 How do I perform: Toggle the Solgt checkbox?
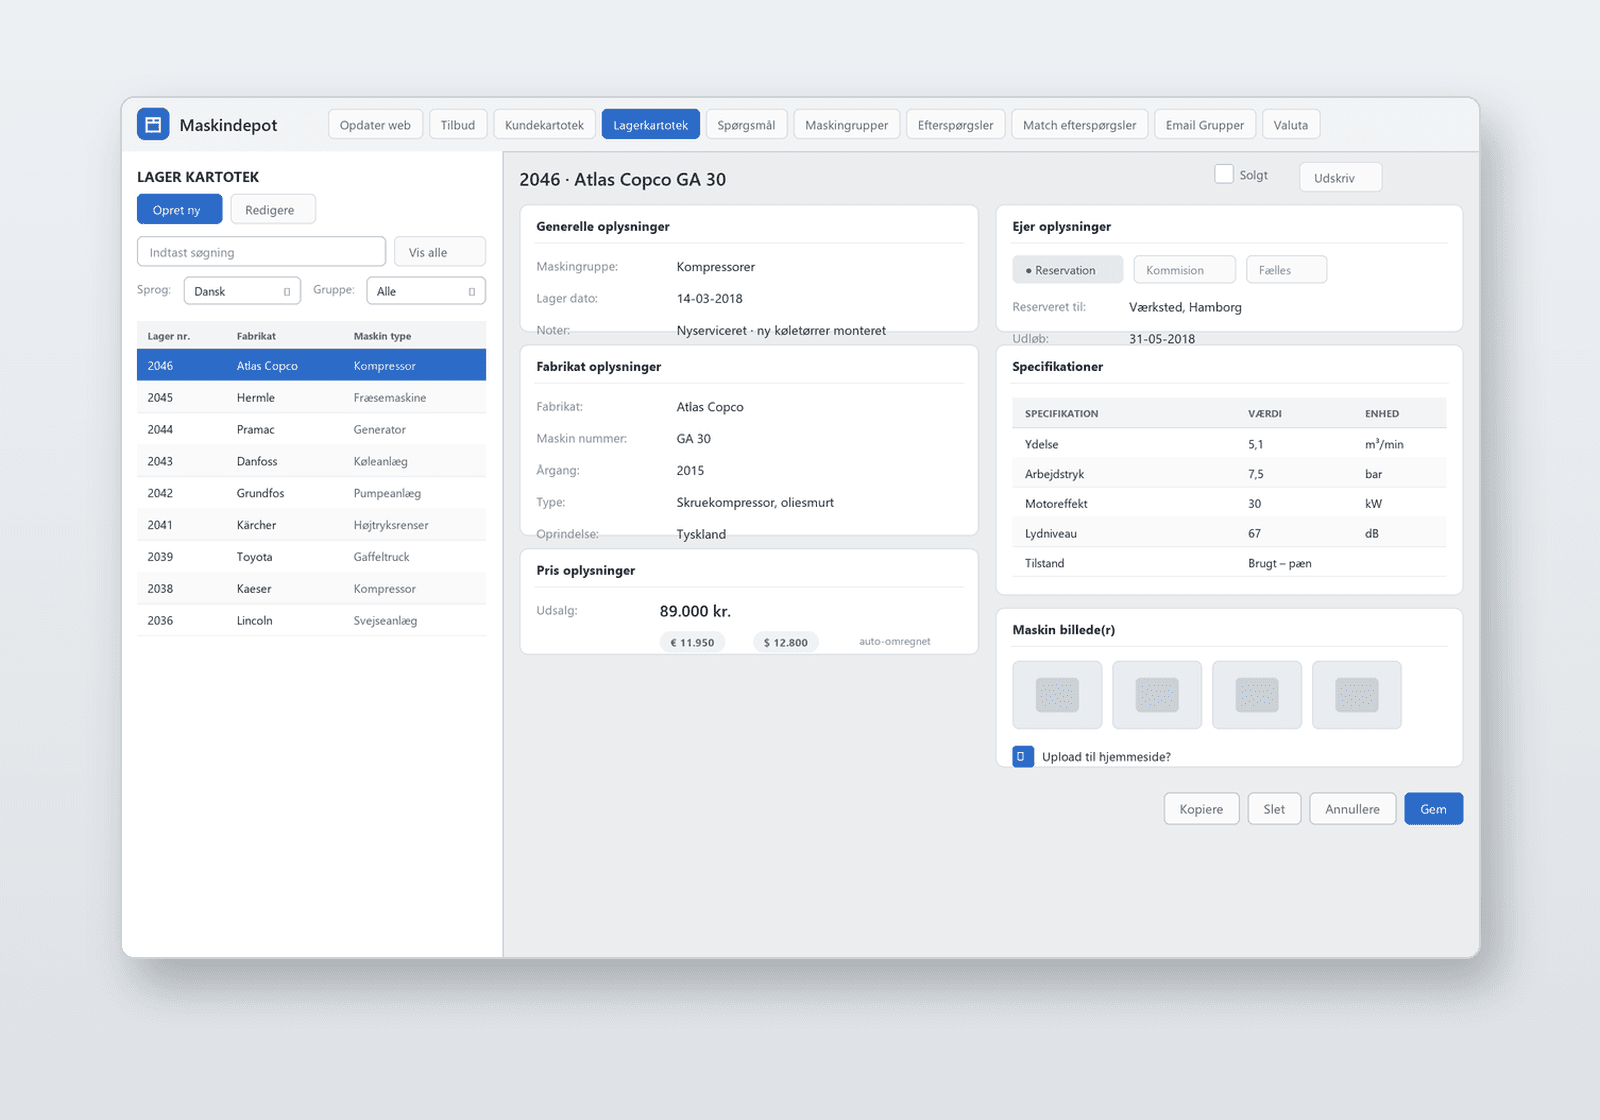[x=1224, y=174]
